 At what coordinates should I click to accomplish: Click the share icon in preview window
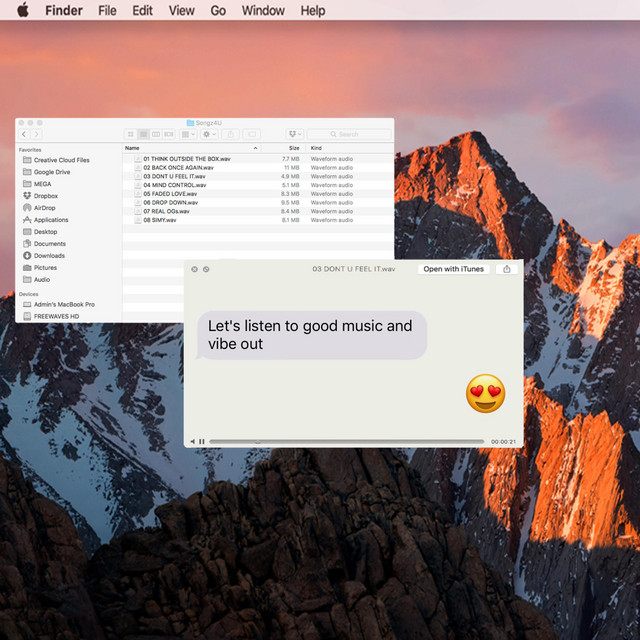(507, 269)
